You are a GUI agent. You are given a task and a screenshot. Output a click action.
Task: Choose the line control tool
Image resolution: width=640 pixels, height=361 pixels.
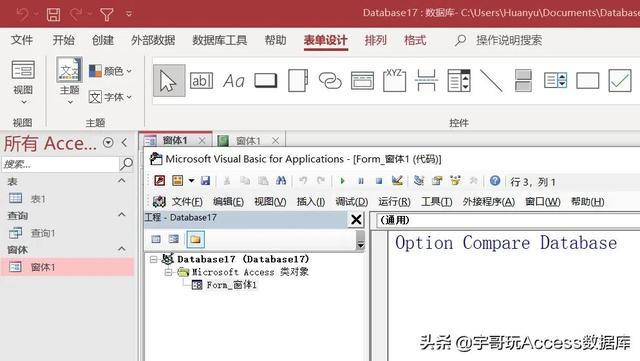pos(491,80)
